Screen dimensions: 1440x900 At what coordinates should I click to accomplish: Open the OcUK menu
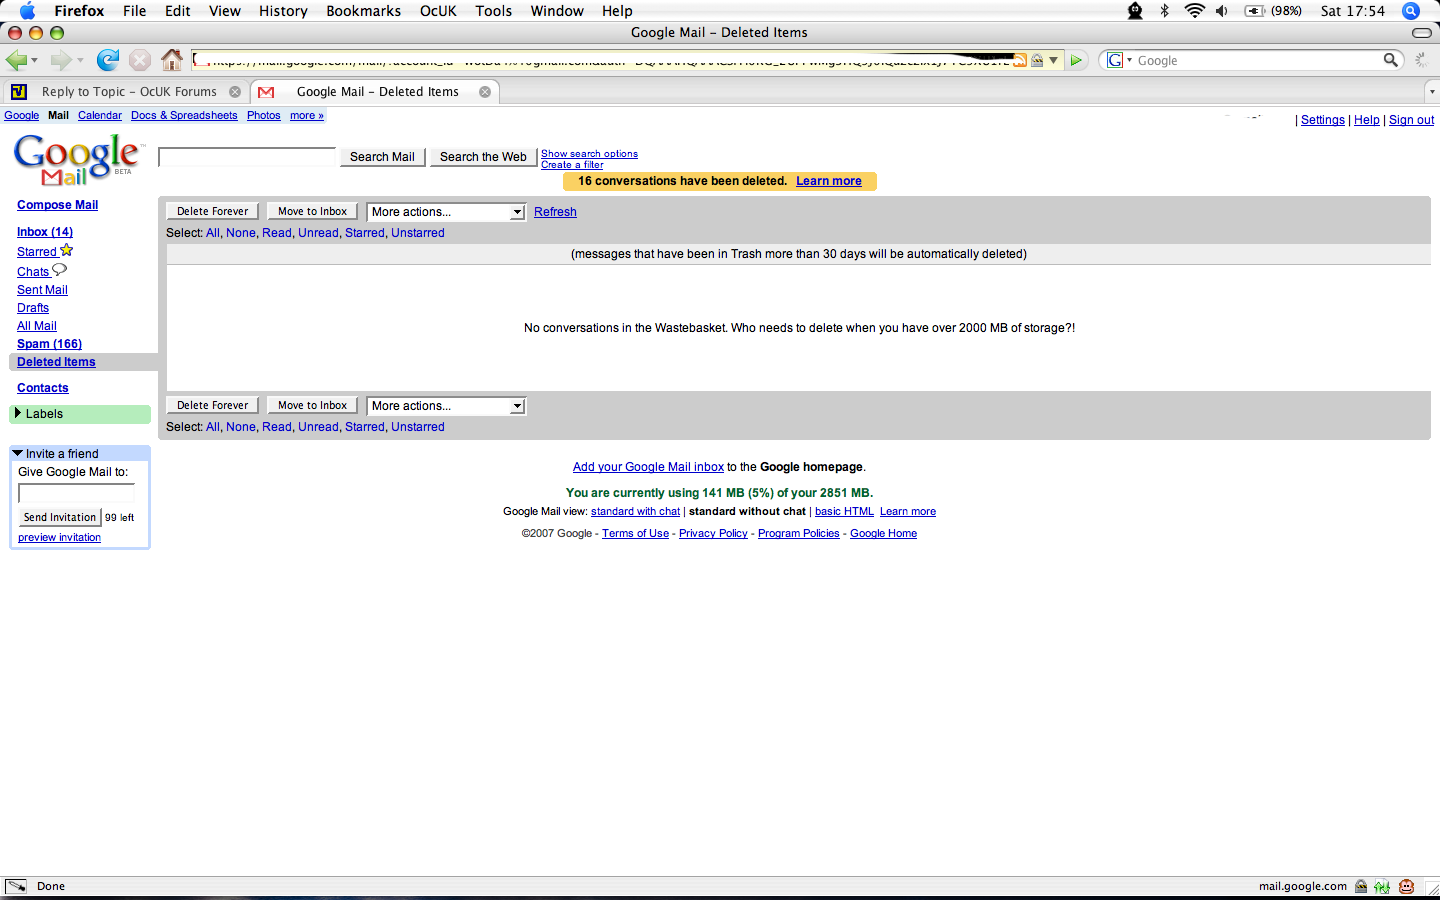pos(438,11)
